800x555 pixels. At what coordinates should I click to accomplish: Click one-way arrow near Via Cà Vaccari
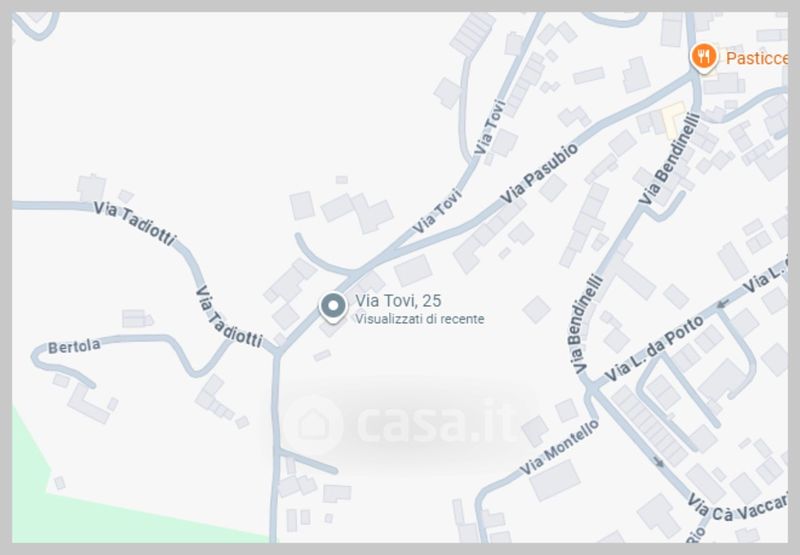click(x=659, y=462)
